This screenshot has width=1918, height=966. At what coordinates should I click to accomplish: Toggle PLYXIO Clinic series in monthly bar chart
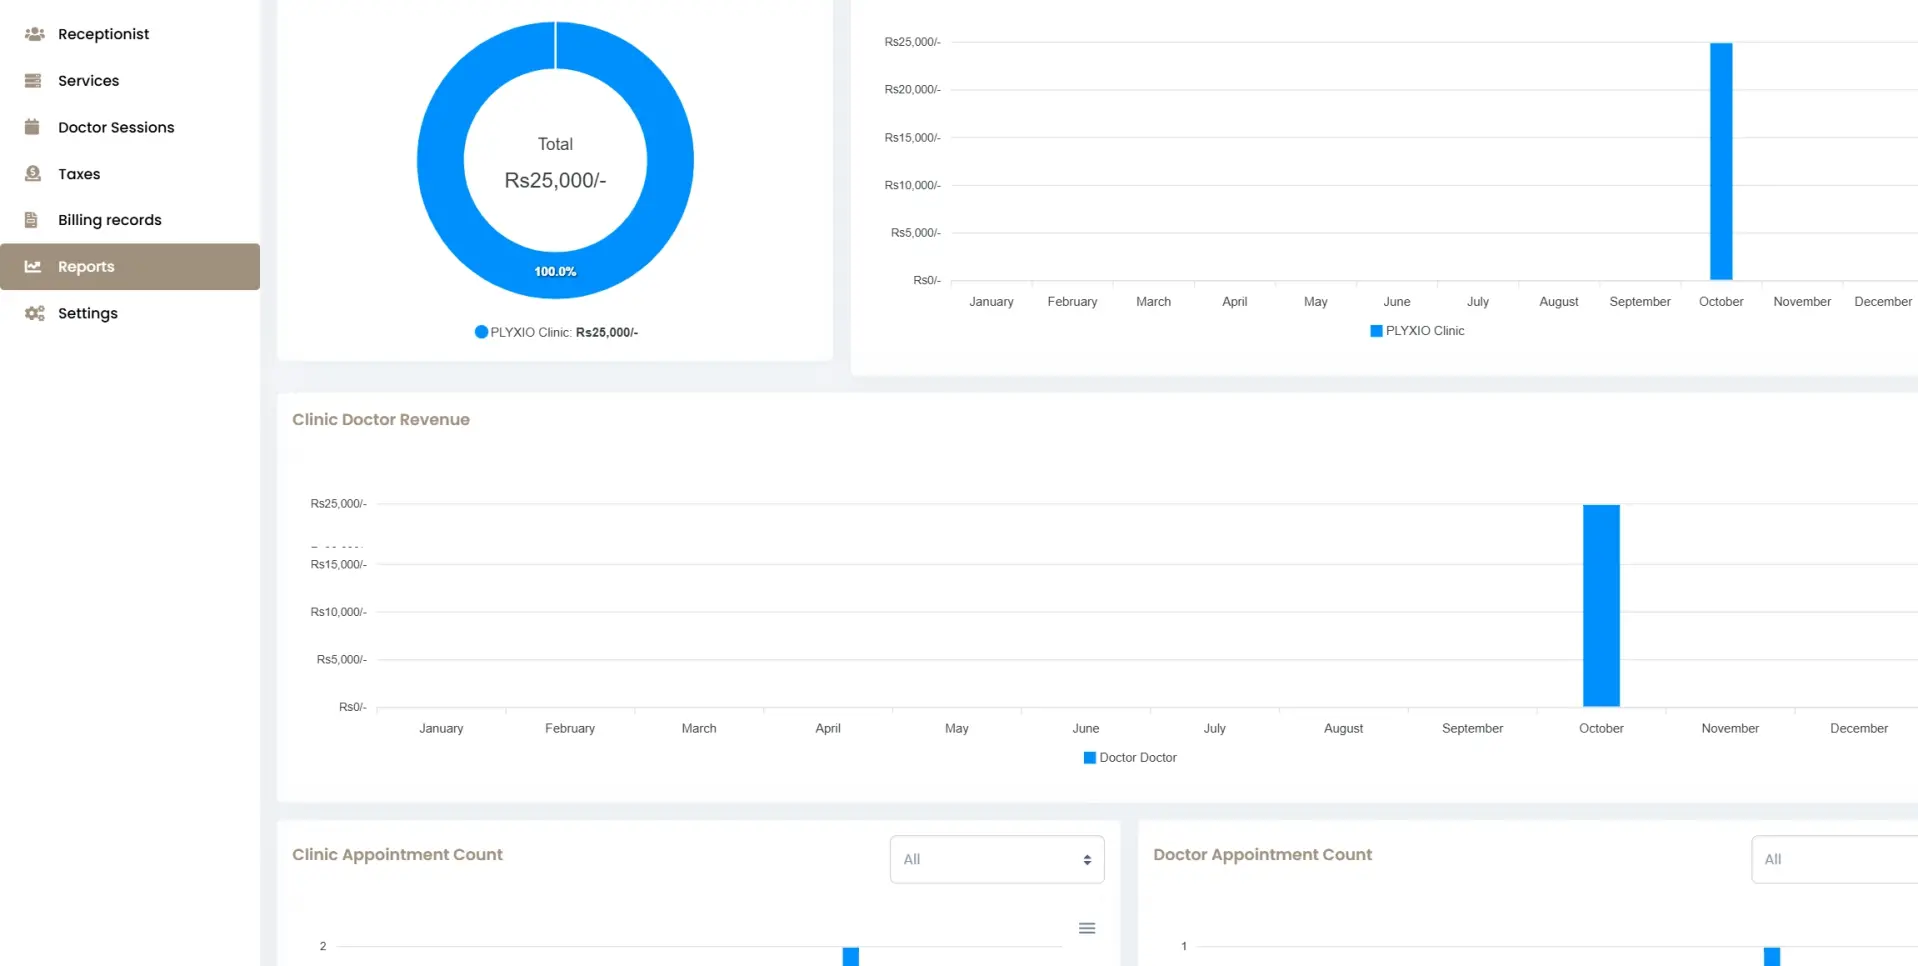(1416, 331)
